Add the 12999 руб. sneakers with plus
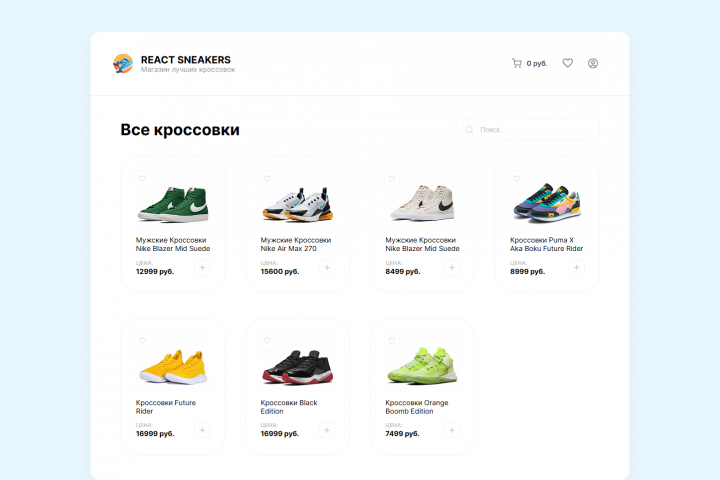Viewport: 720px width, 480px height. coord(202,267)
